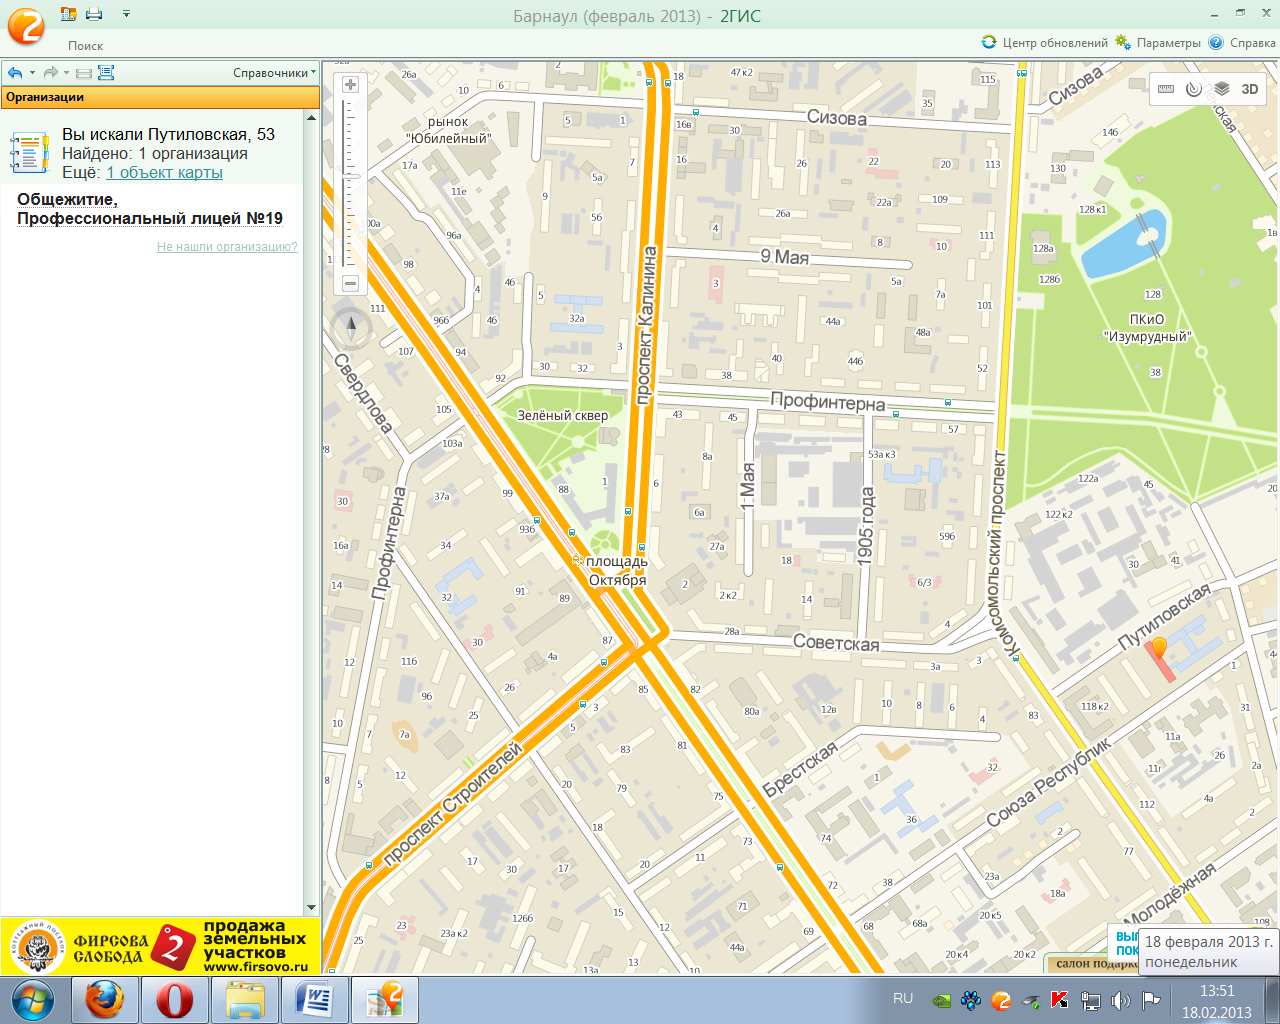Click the рынок Юбилейный map label
The width and height of the screenshot is (1280, 1024).
[448, 130]
